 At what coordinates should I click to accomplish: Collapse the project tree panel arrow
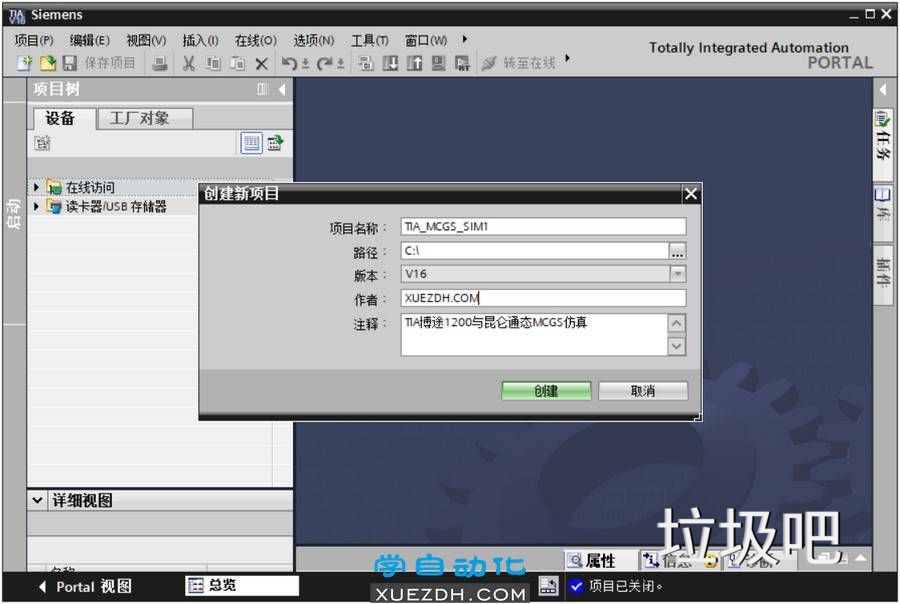pyautogui.click(x=282, y=90)
